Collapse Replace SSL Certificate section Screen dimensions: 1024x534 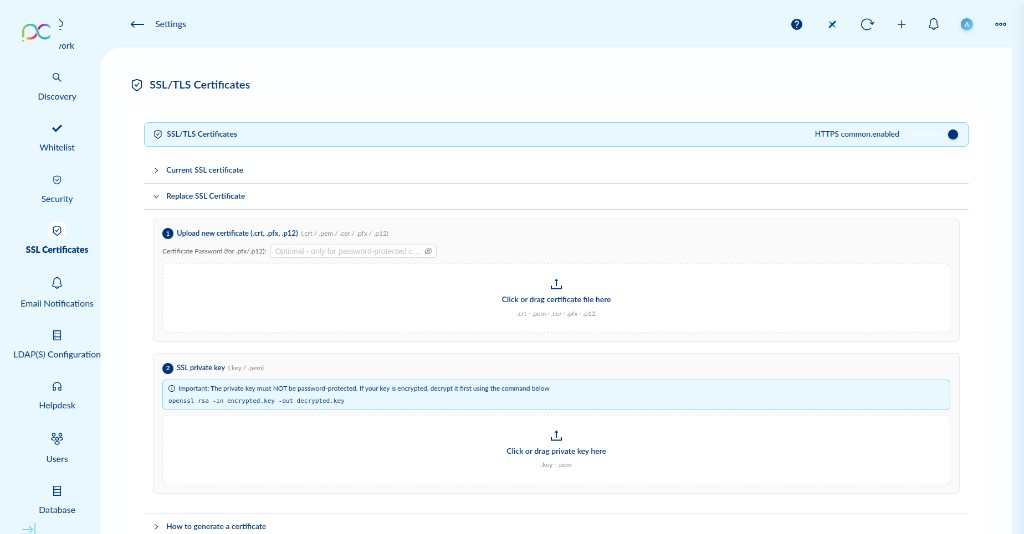click(205, 196)
